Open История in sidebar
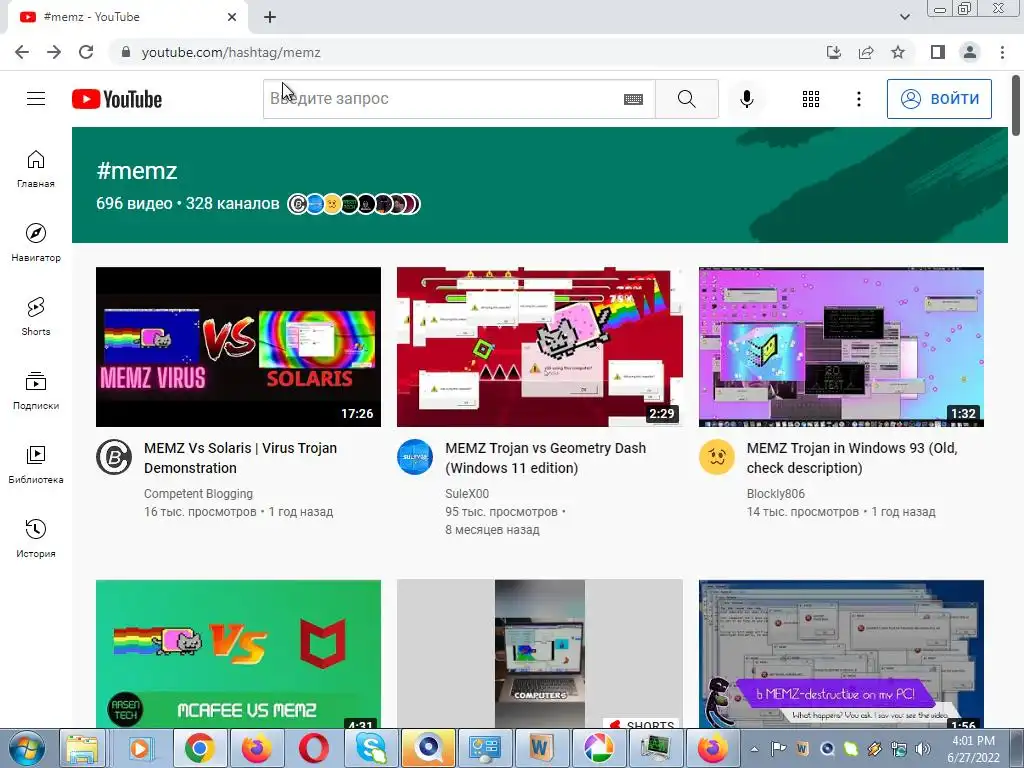The image size is (1024, 768). 36,538
